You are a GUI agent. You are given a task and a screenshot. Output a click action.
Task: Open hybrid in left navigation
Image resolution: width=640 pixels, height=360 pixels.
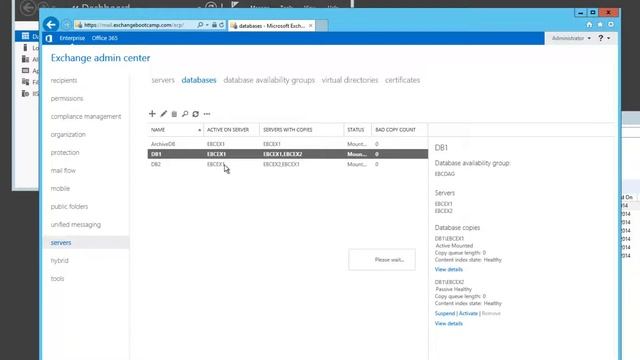coord(60,260)
